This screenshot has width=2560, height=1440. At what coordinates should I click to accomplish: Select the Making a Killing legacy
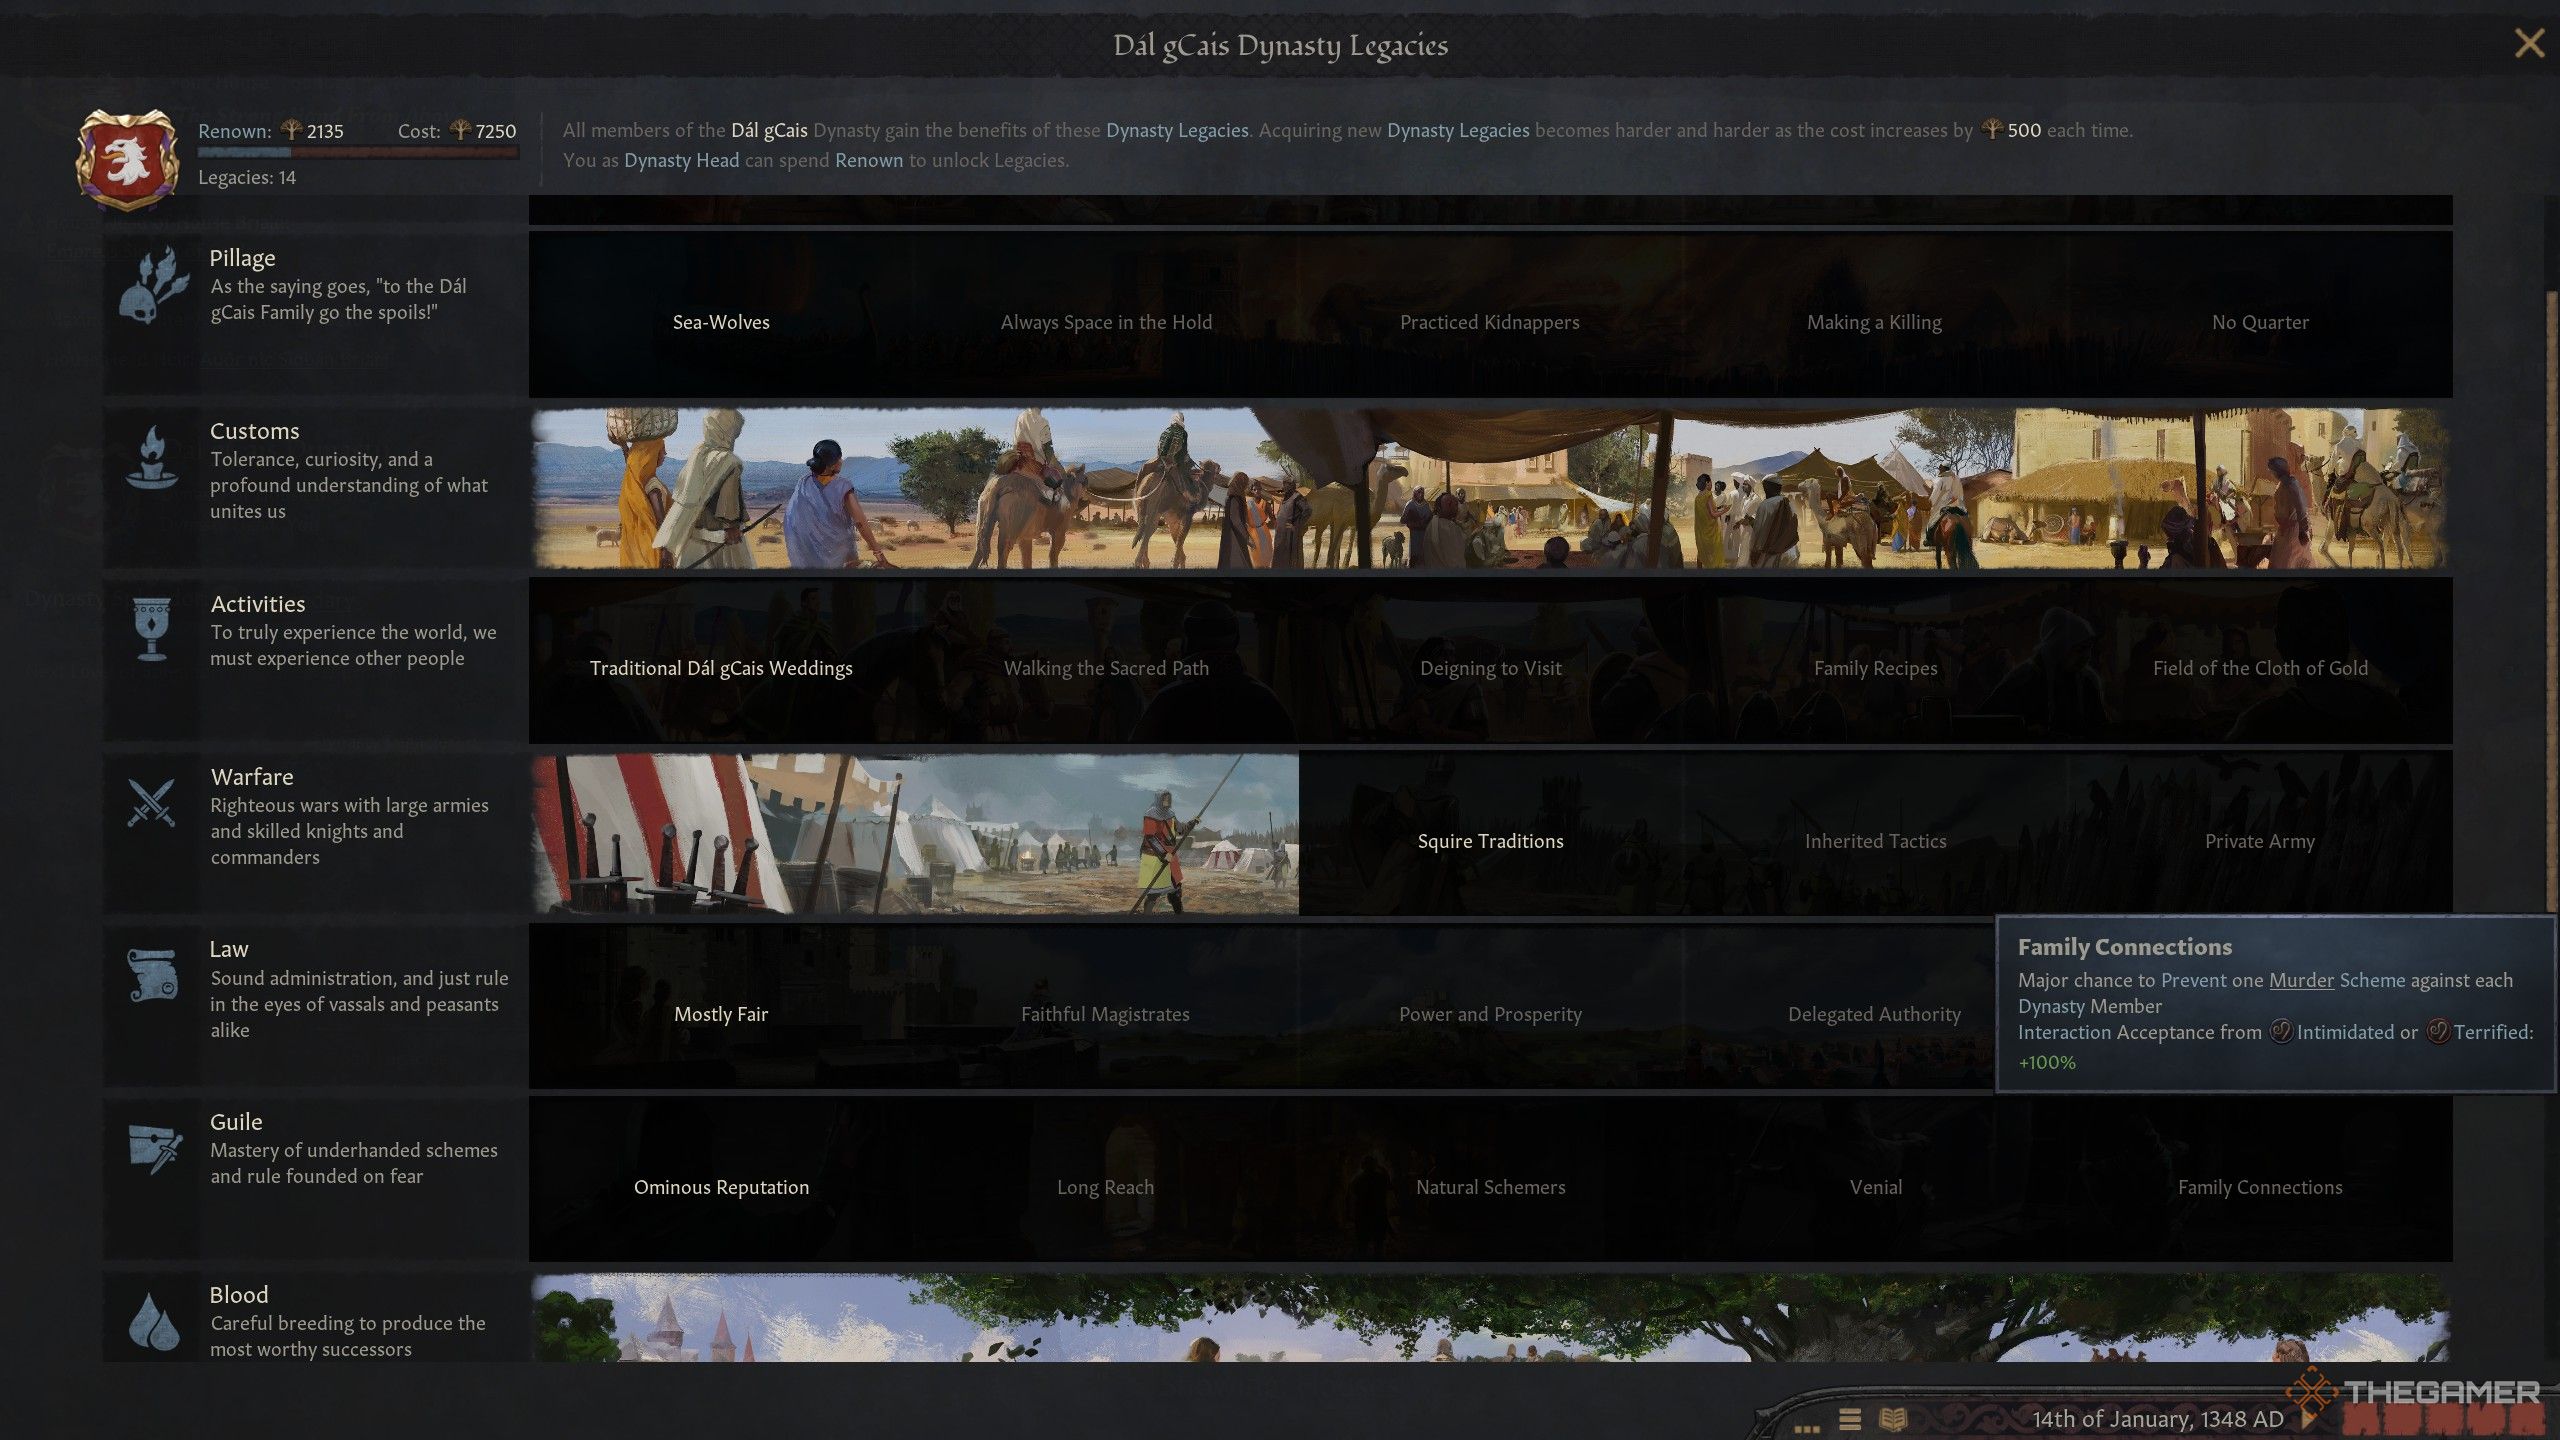click(x=1875, y=322)
